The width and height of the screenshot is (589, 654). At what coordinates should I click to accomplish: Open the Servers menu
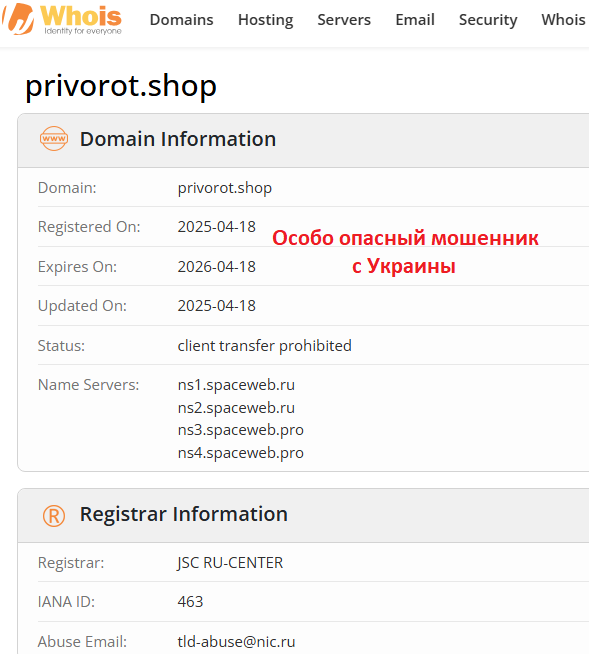coord(344,20)
